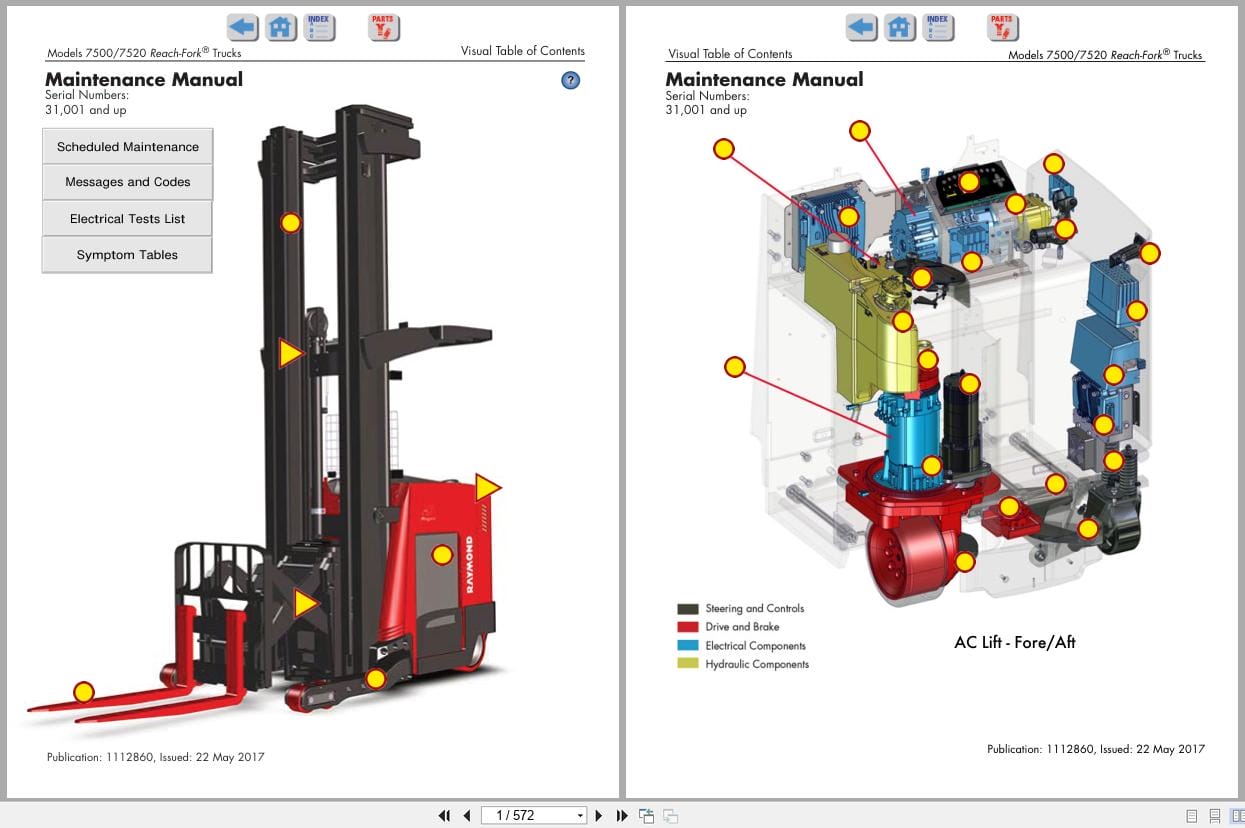Click the publication date text on the left page
This screenshot has width=1245, height=828.
[x=156, y=757]
